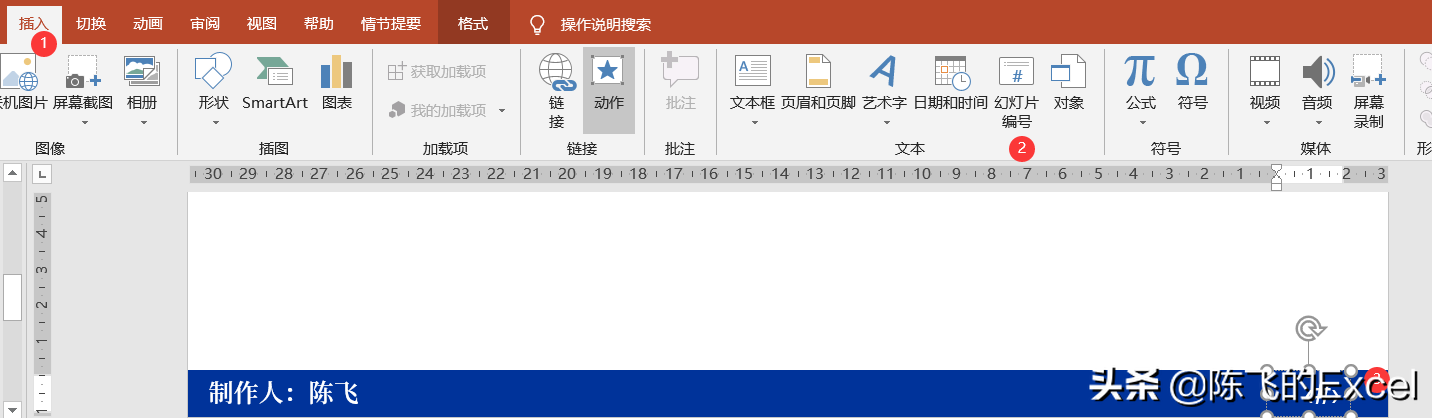Insert 音频 audio
This screenshot has height=418, width=1432.
pyautogui.click(x=1317, y=82)
